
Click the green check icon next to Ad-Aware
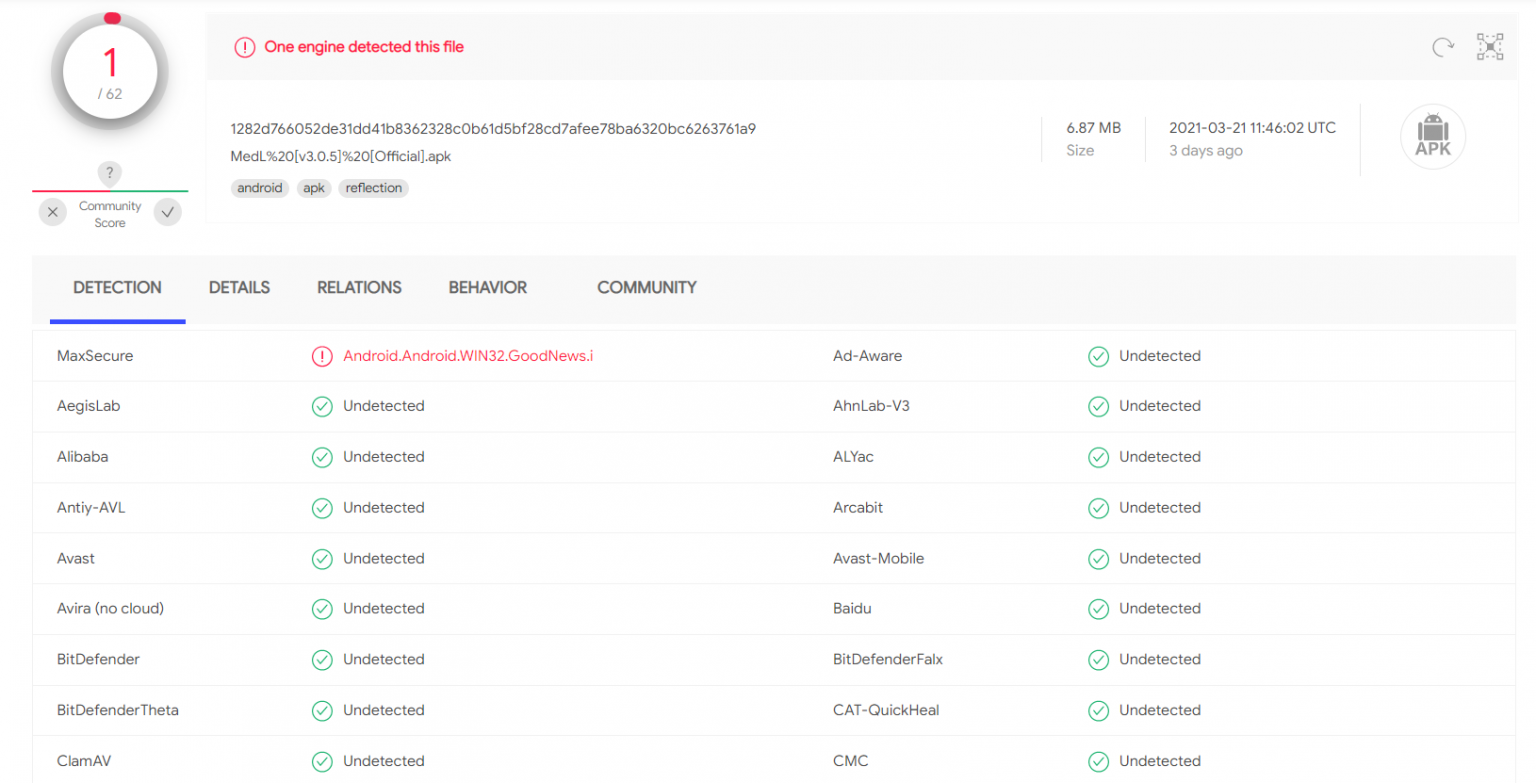[1098, 356]
